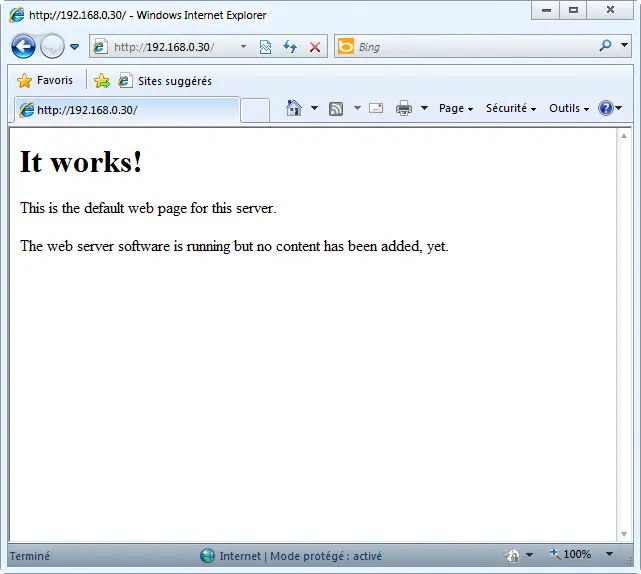Viewport: 641px width, 574px height.
Task: Select the http://192.168.0.30/ tab
Action: (128, 110)
